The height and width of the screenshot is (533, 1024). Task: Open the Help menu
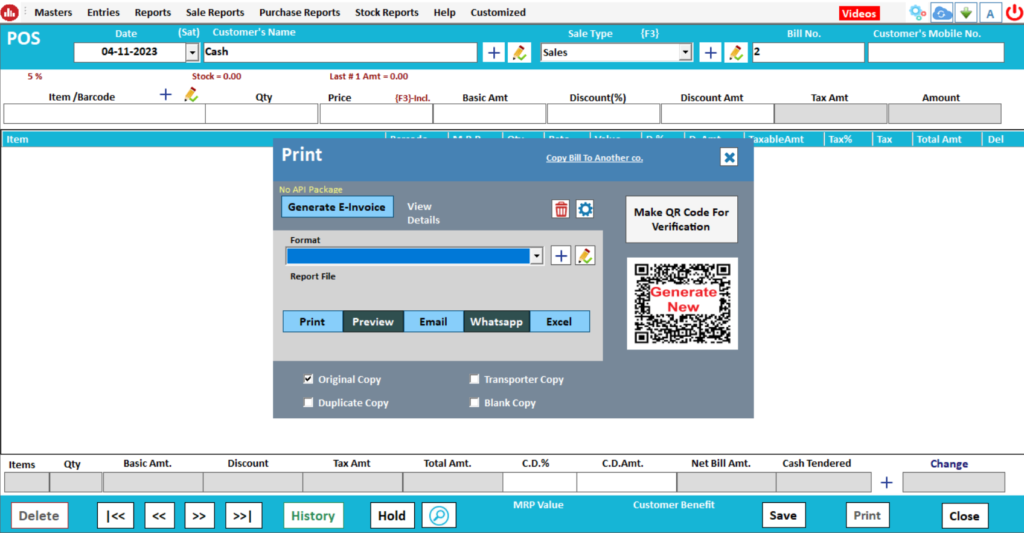pyautogui.click(x=444, y=12)
